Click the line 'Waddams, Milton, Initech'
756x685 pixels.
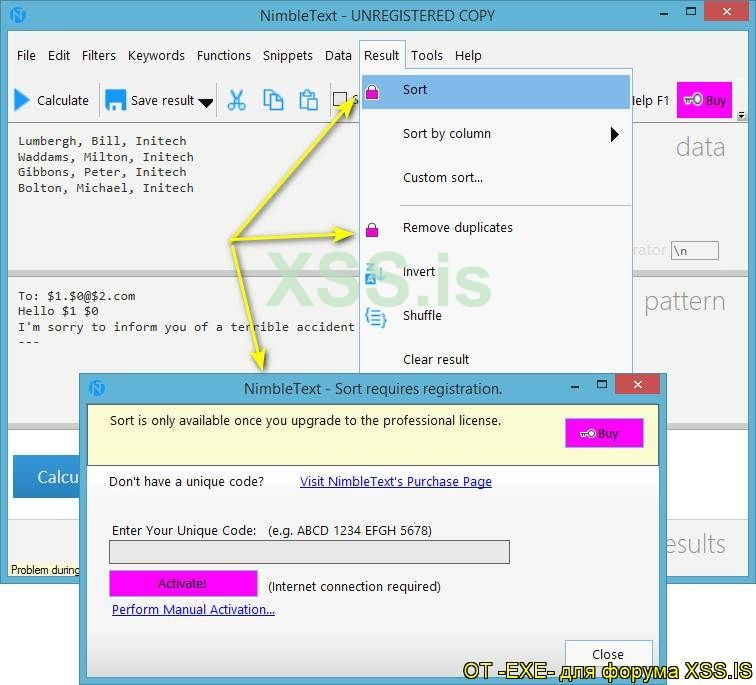[106, 157]
